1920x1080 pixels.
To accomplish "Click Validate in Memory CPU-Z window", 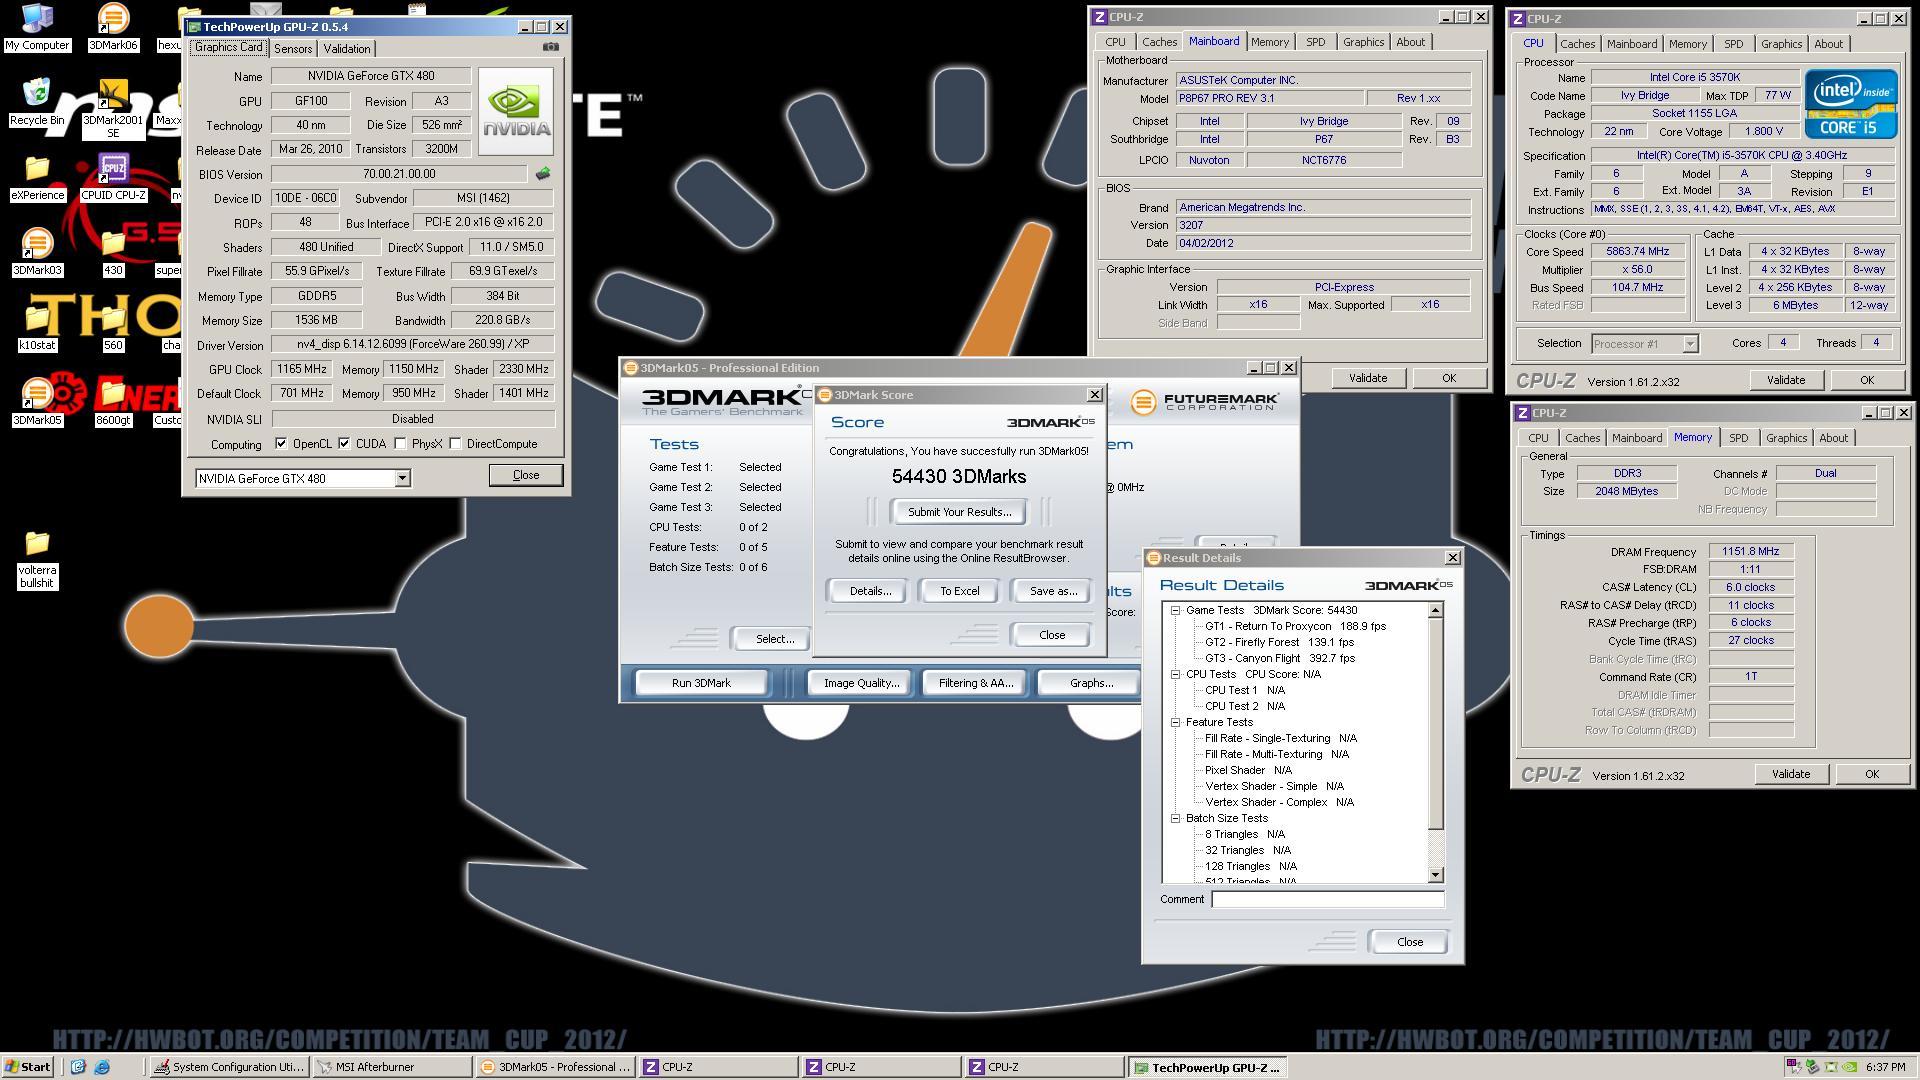I will point(1790,774).
